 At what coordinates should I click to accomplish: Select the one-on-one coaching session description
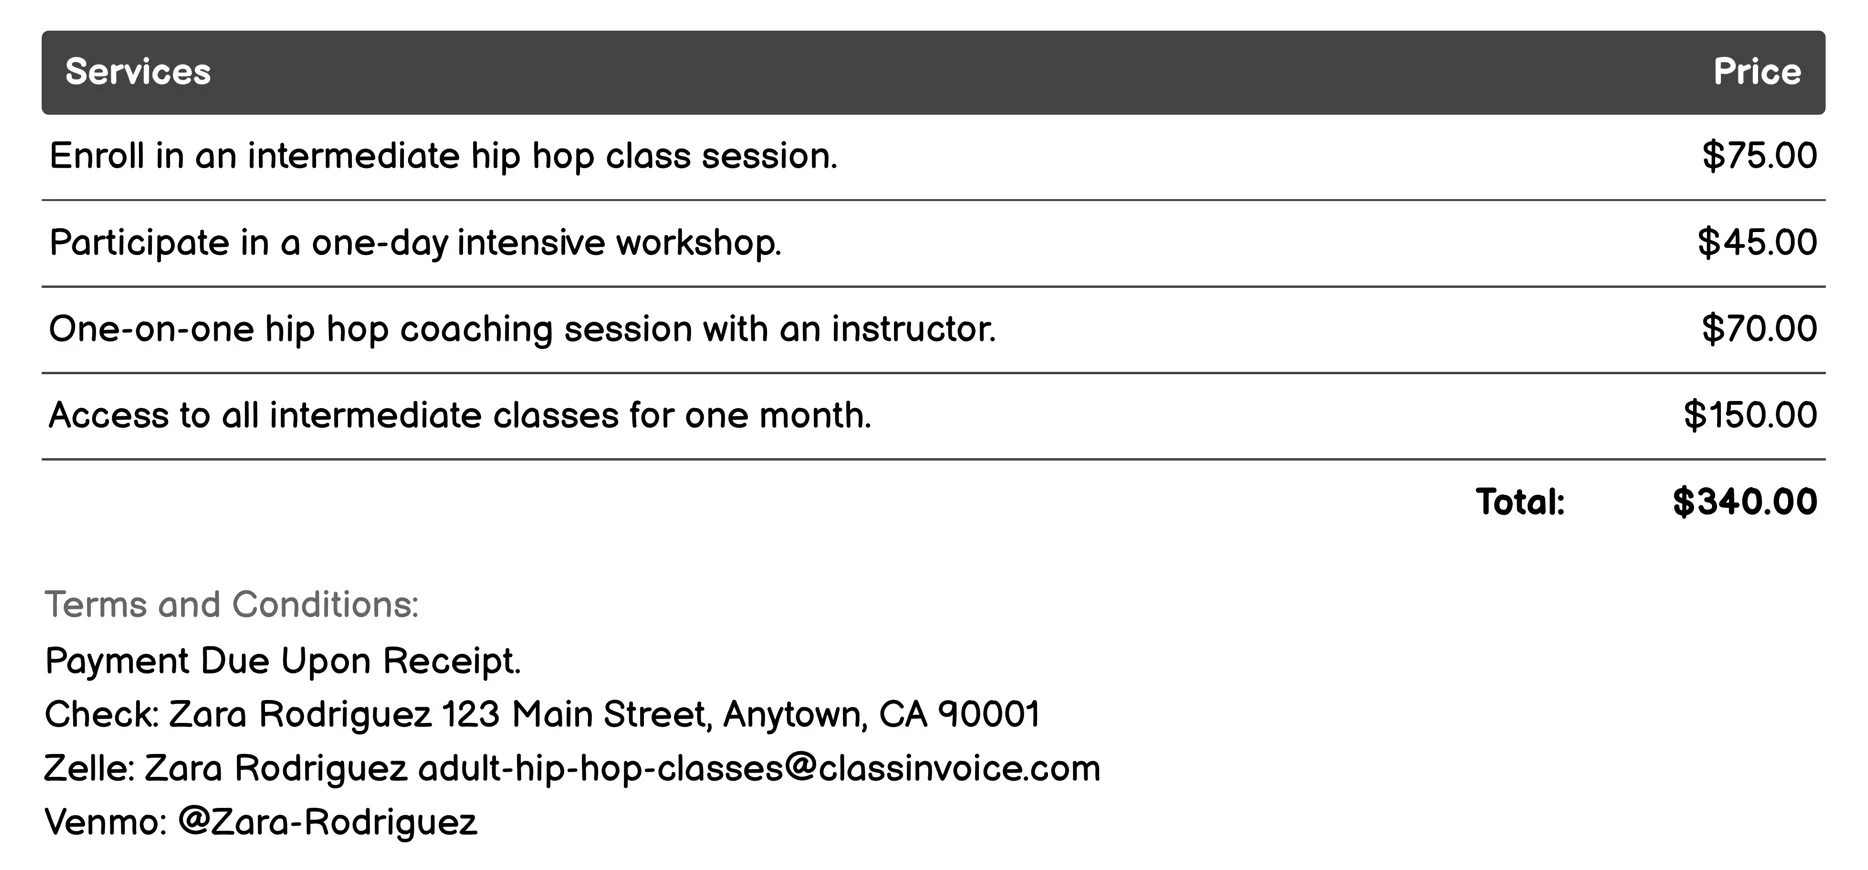[x=522, y=329]
